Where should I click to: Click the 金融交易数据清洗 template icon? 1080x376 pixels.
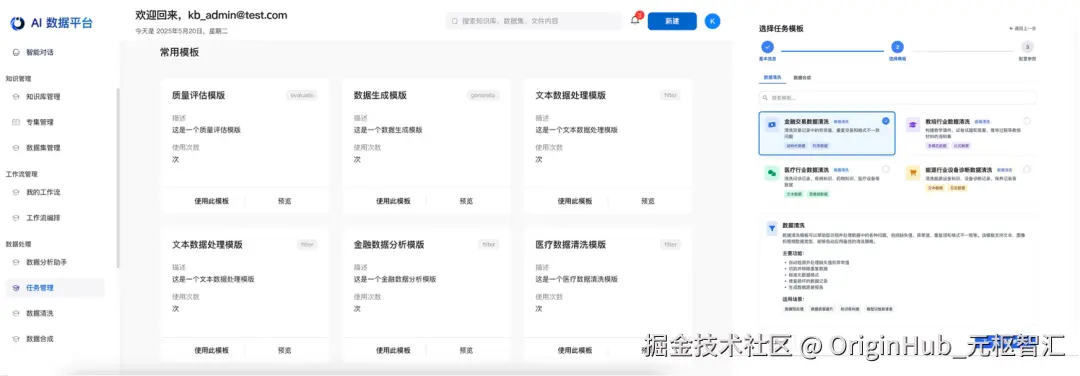tap(772, 125)
